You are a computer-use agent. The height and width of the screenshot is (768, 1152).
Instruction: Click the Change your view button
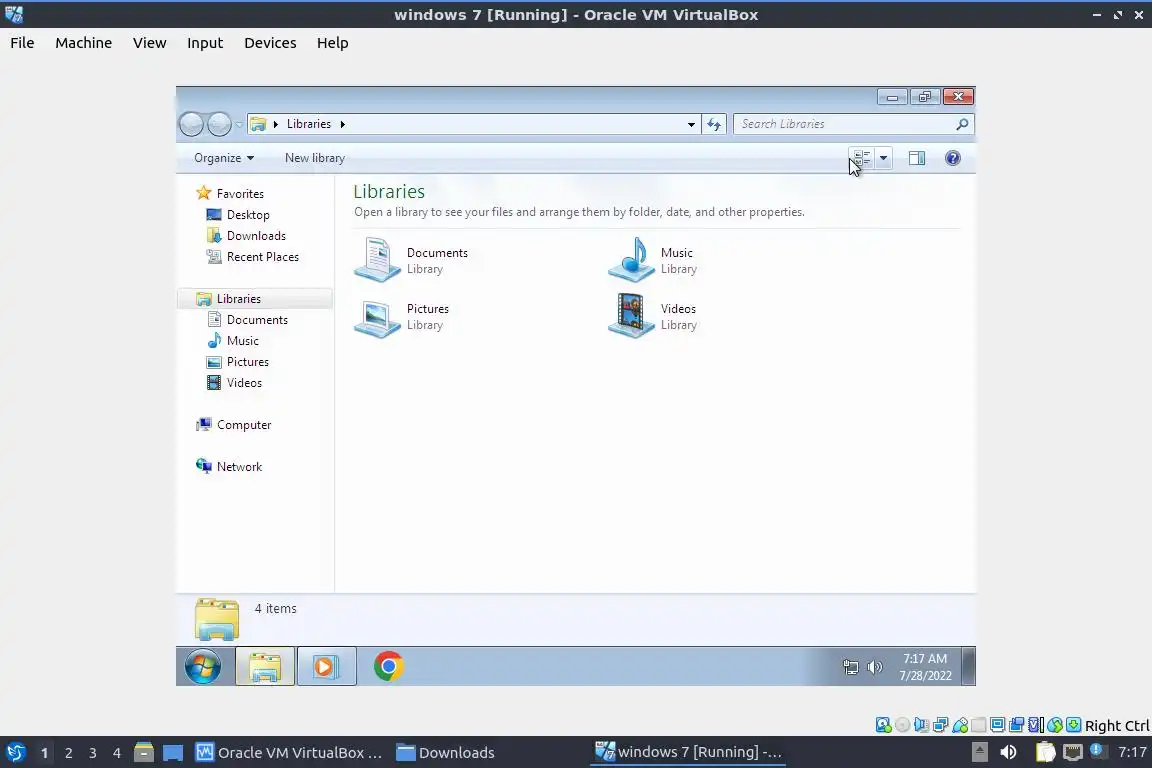861,158
